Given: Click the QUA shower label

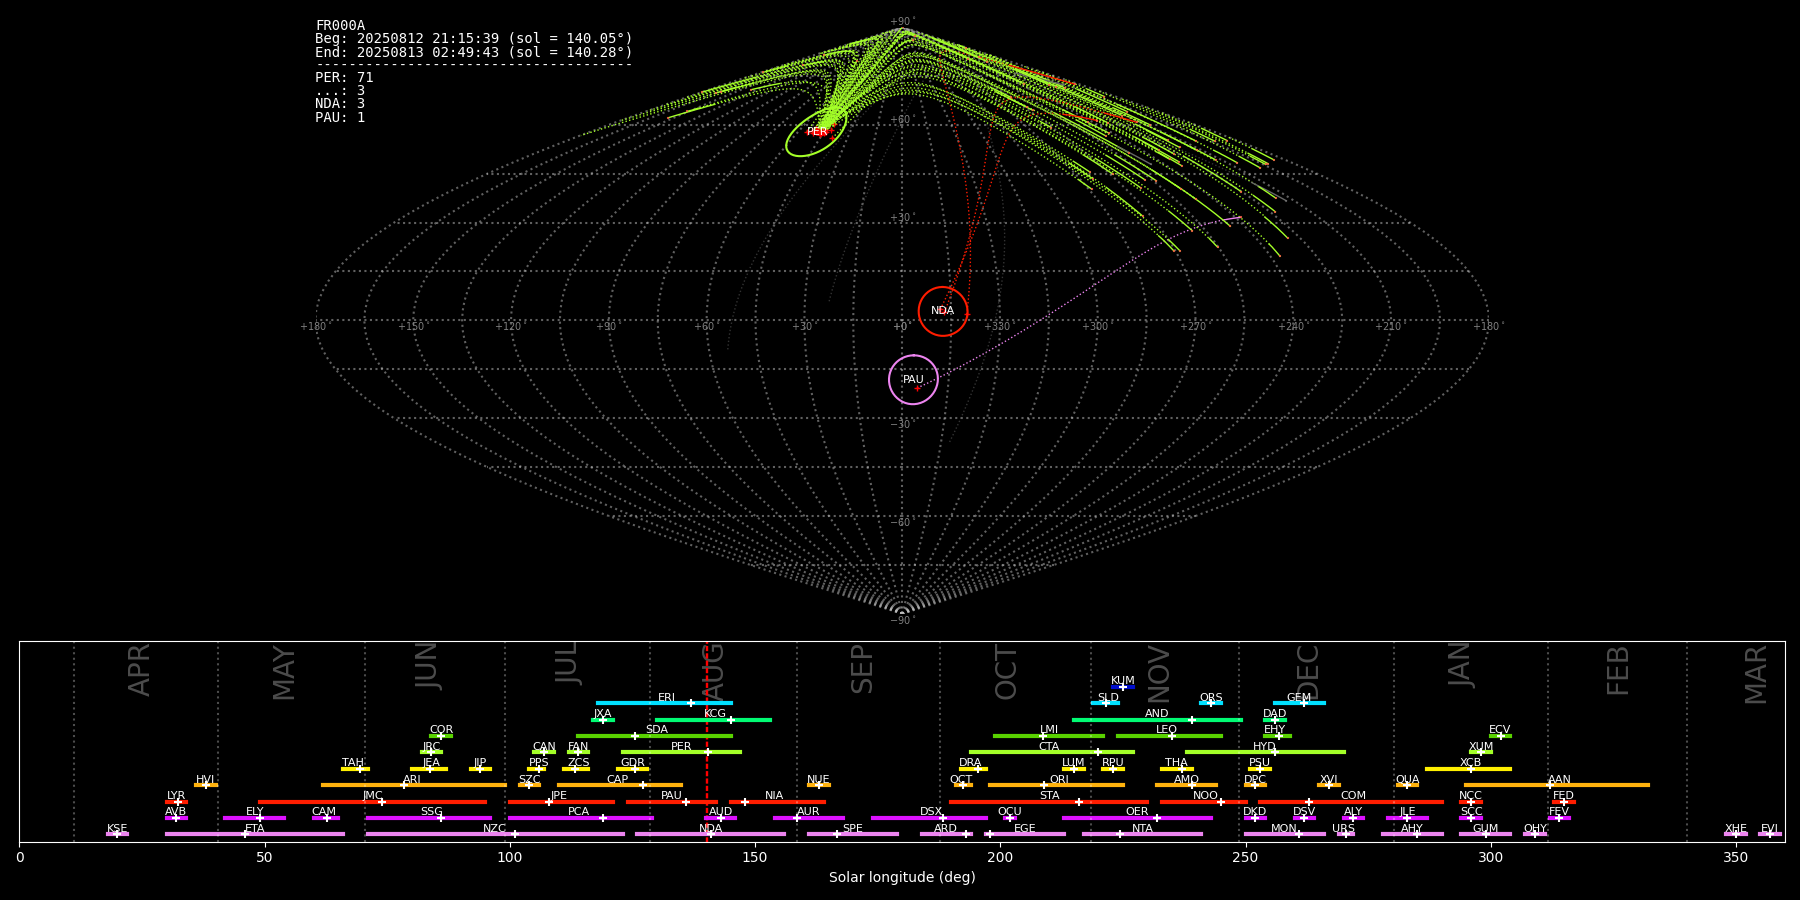Looking at the screenshot, I should tap(1407, 780).
